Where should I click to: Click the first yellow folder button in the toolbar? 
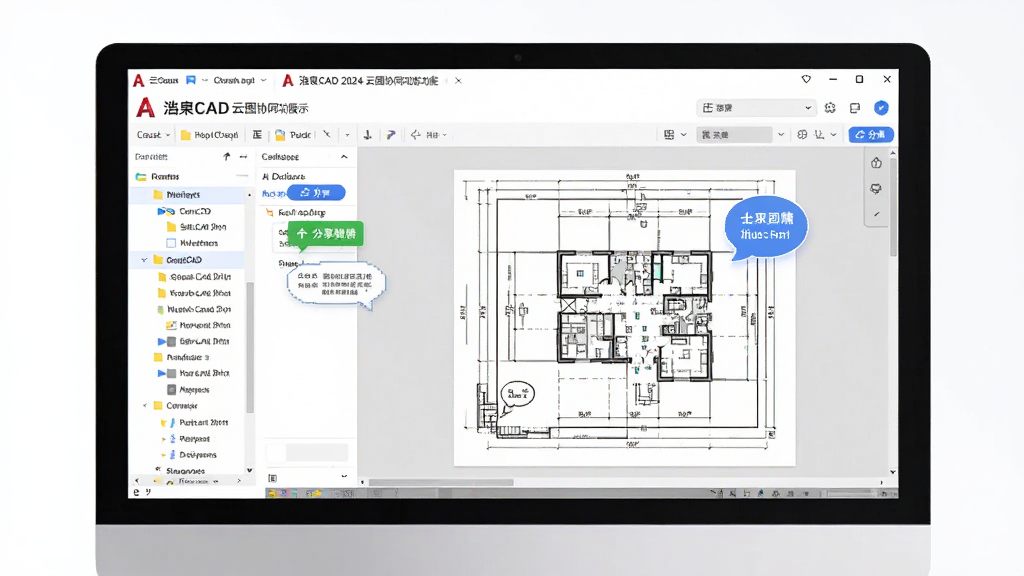pos(209,135)
